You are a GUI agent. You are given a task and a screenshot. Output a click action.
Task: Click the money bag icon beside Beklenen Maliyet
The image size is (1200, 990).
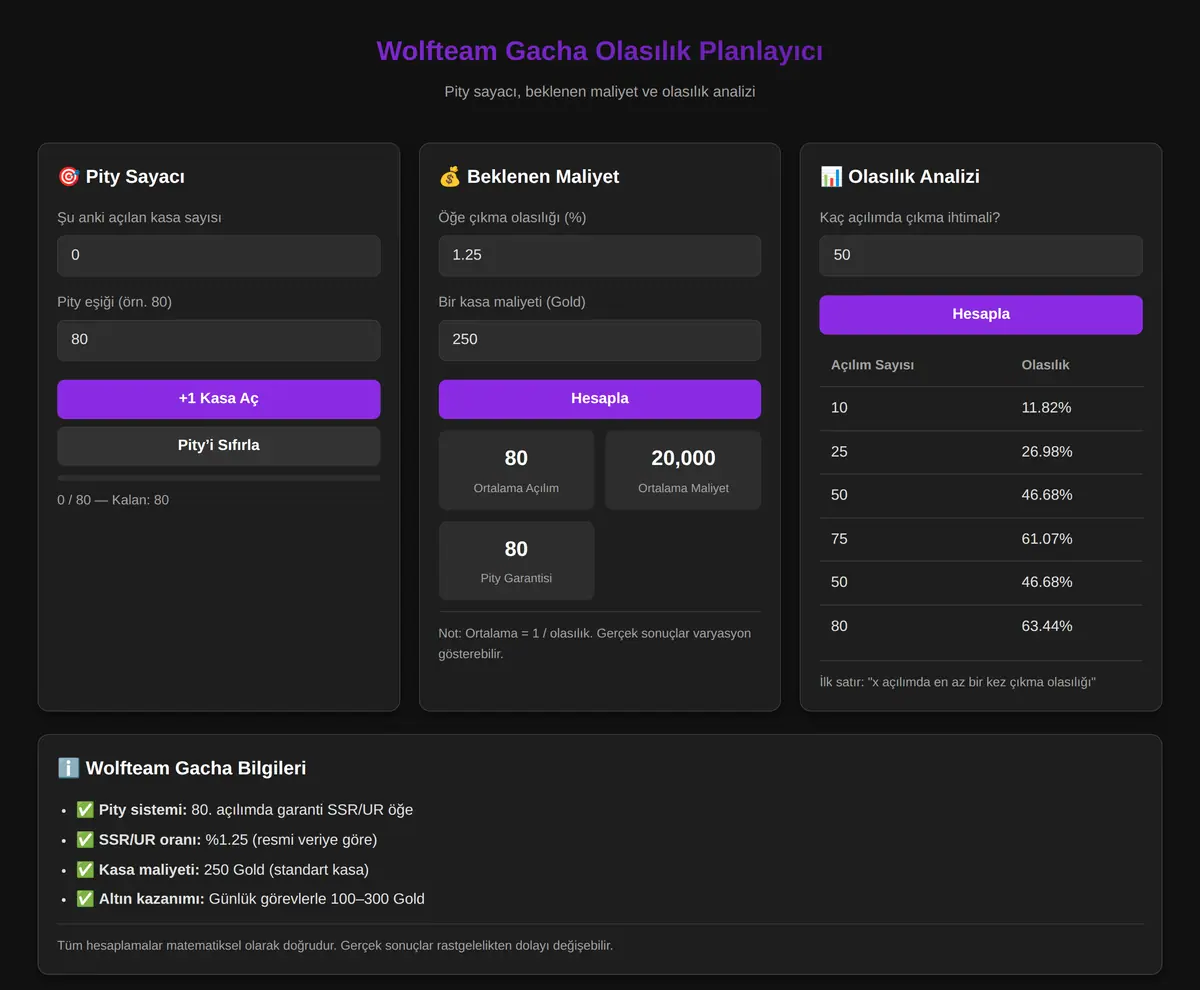(x=449, y=177)
